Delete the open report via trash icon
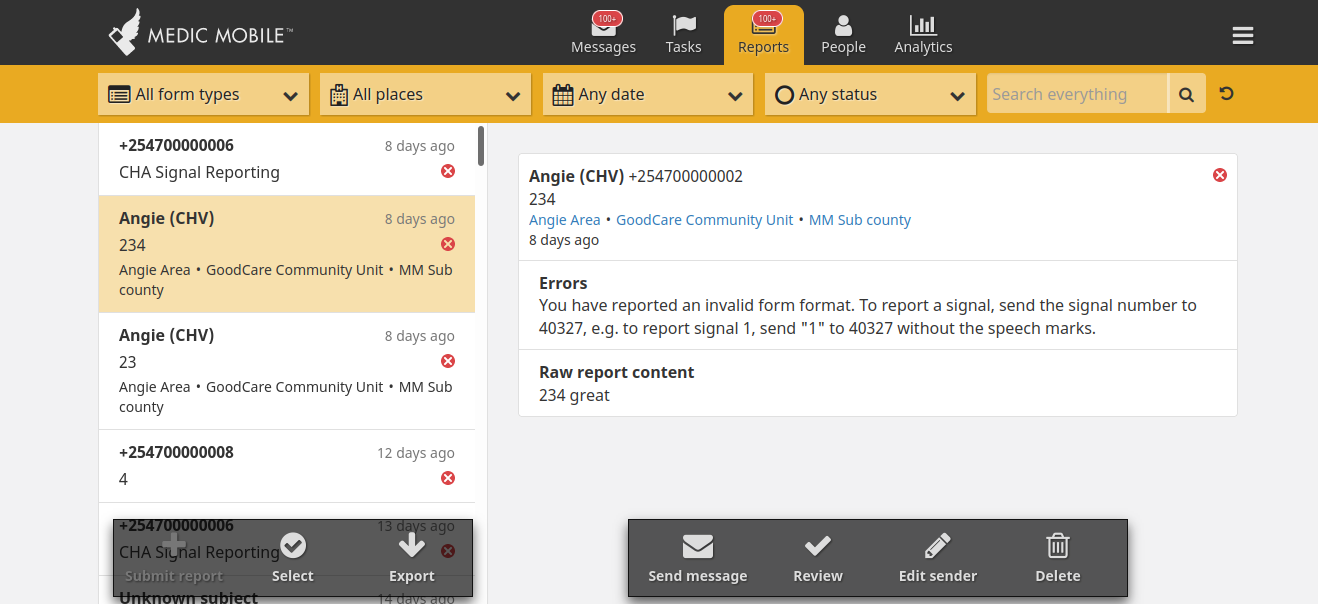This screenshot has height=604, width=1318. 1057,557
